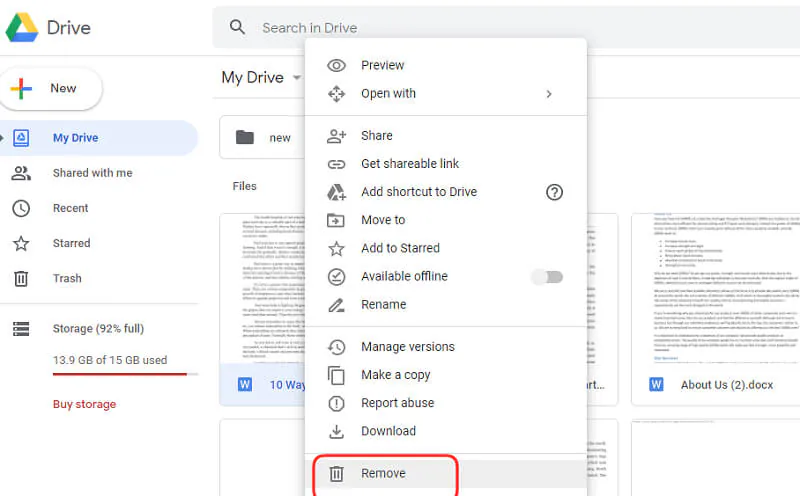This screenshot has height=496, width=800.
Task: Click the Drive title text
Action: click(x=69, y=28)
